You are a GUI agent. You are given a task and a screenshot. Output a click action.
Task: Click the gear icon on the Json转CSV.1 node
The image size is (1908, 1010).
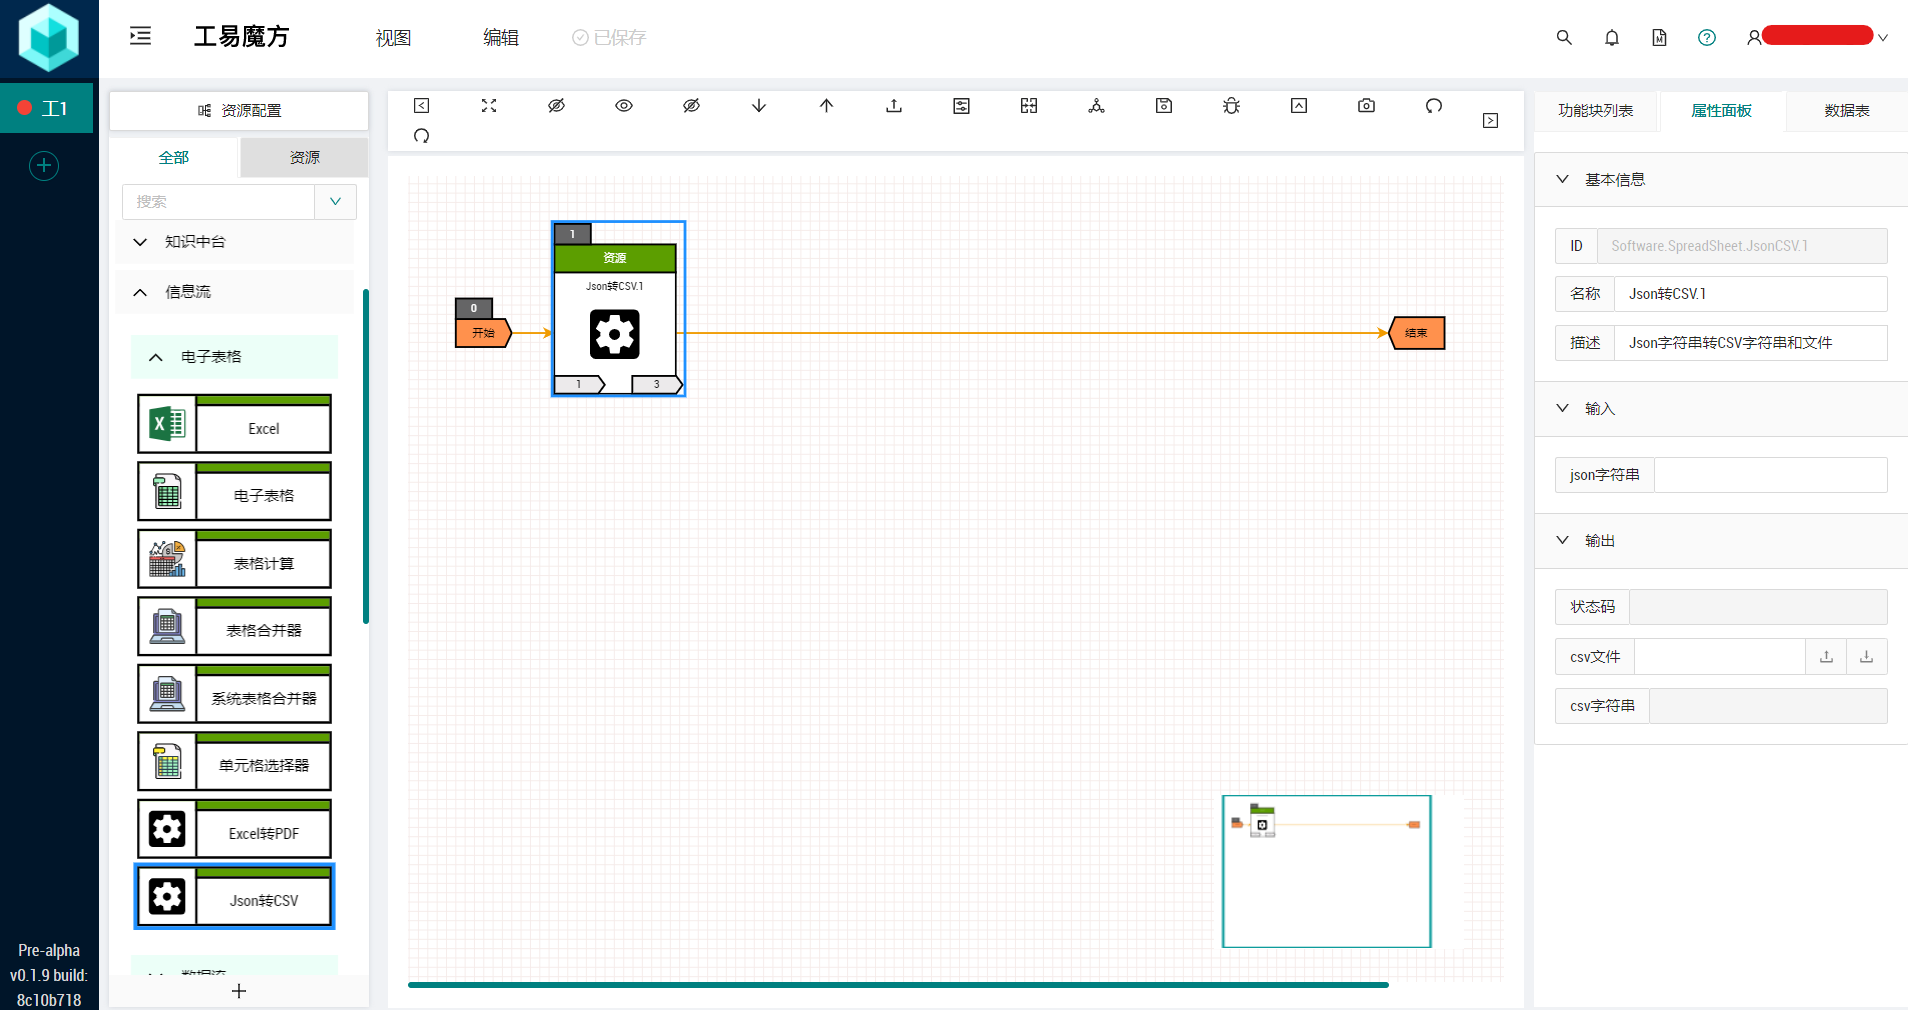point(614,334)
